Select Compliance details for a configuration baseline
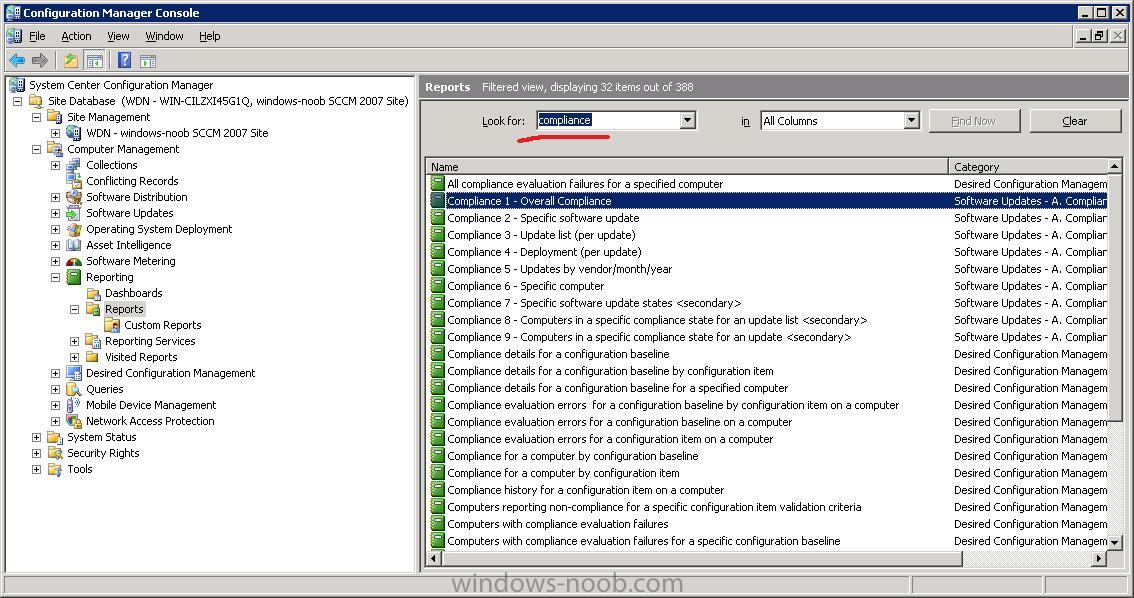The width and height of the screenshot is (1134, 598). point(558,354)
